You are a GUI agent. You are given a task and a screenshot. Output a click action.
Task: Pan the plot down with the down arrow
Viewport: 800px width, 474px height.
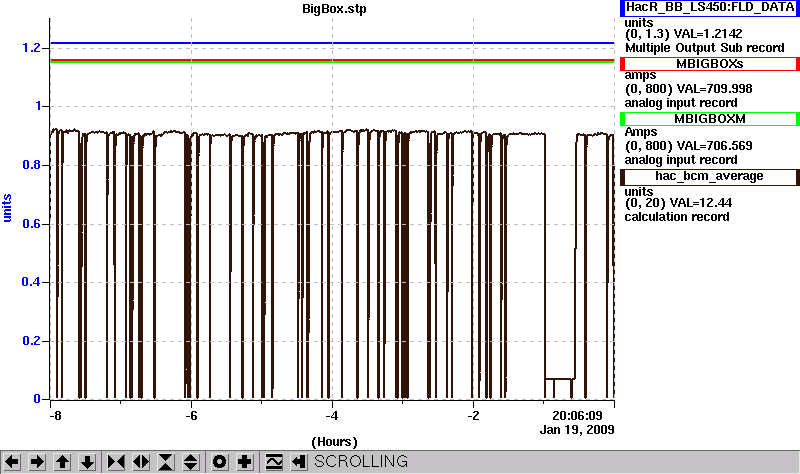tap(88, 462)
